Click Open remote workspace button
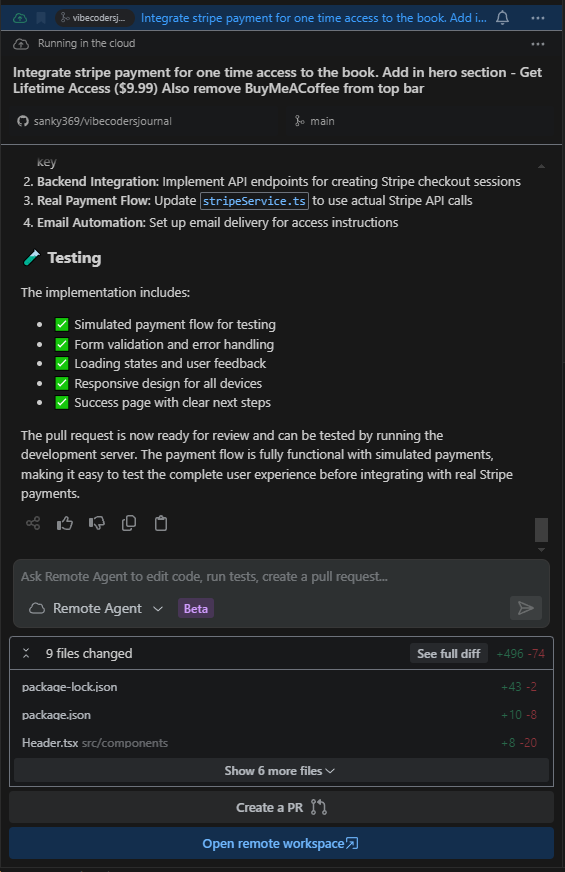The height and width of the screenshot is (872, 565). 281,844
